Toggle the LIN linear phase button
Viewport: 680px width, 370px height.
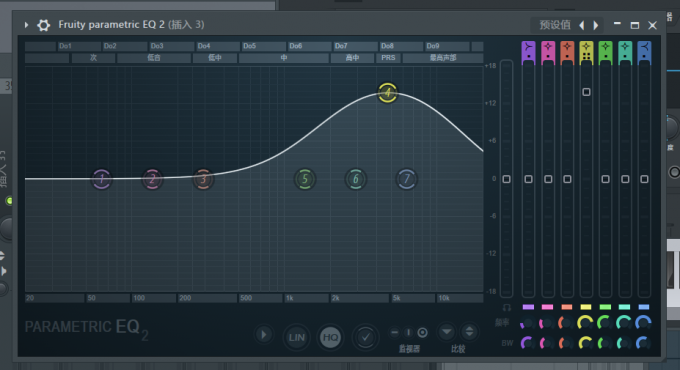pyautogui.click(x=297, y=337)
